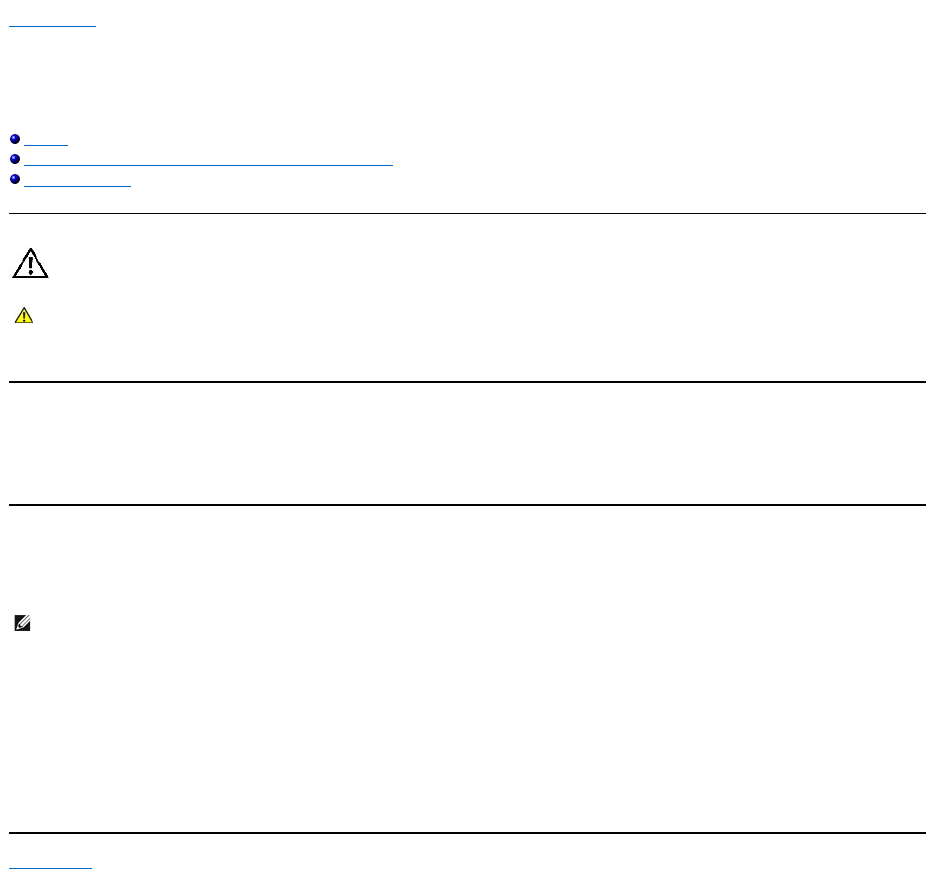Click the small yellow caution triangle icon

coord(24,316)
